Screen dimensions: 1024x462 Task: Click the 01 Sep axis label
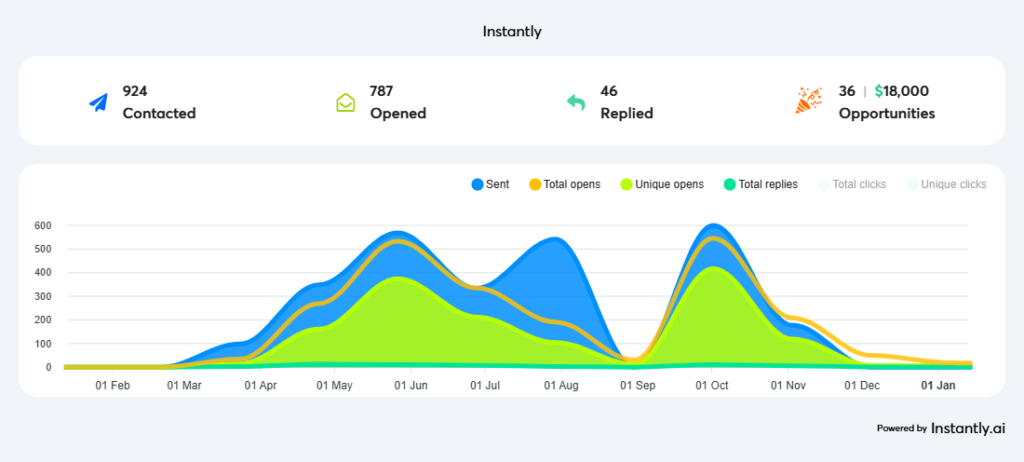[x=637, y=386]
